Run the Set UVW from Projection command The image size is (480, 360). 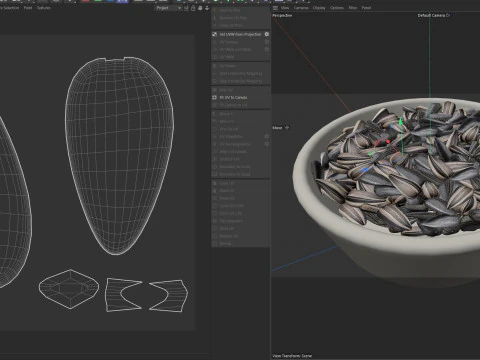(240, 34)
